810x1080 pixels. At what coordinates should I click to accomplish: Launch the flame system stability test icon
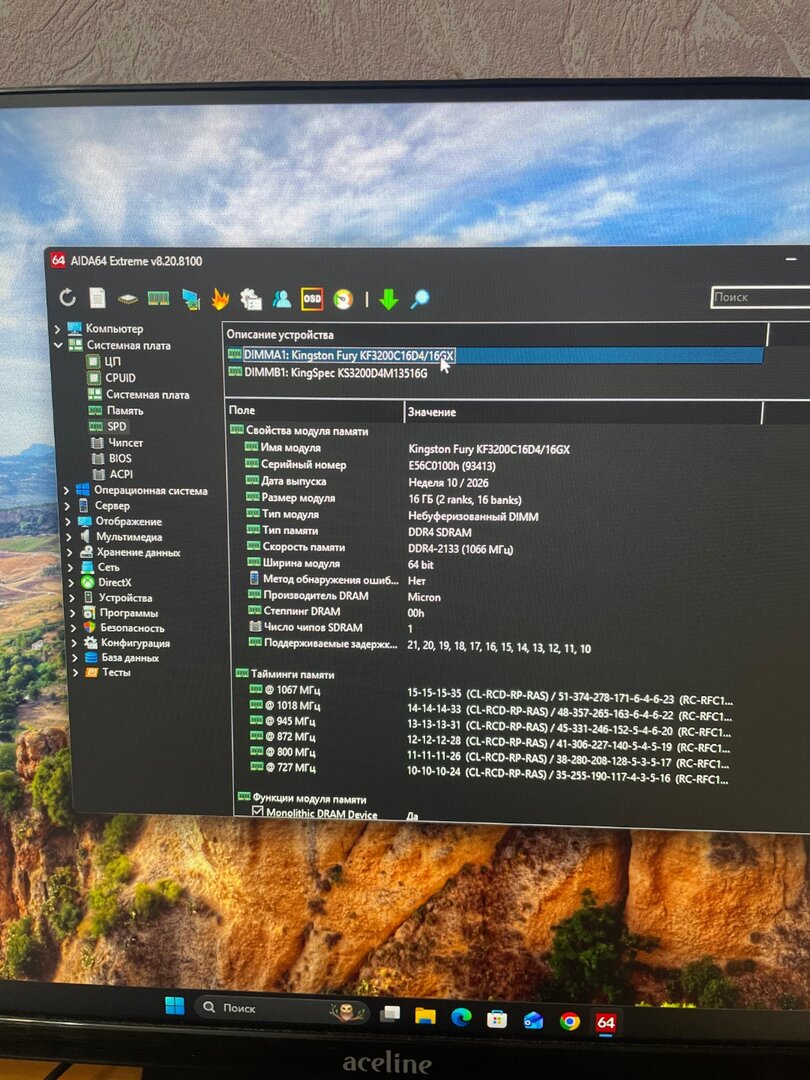tap(220, 299)
